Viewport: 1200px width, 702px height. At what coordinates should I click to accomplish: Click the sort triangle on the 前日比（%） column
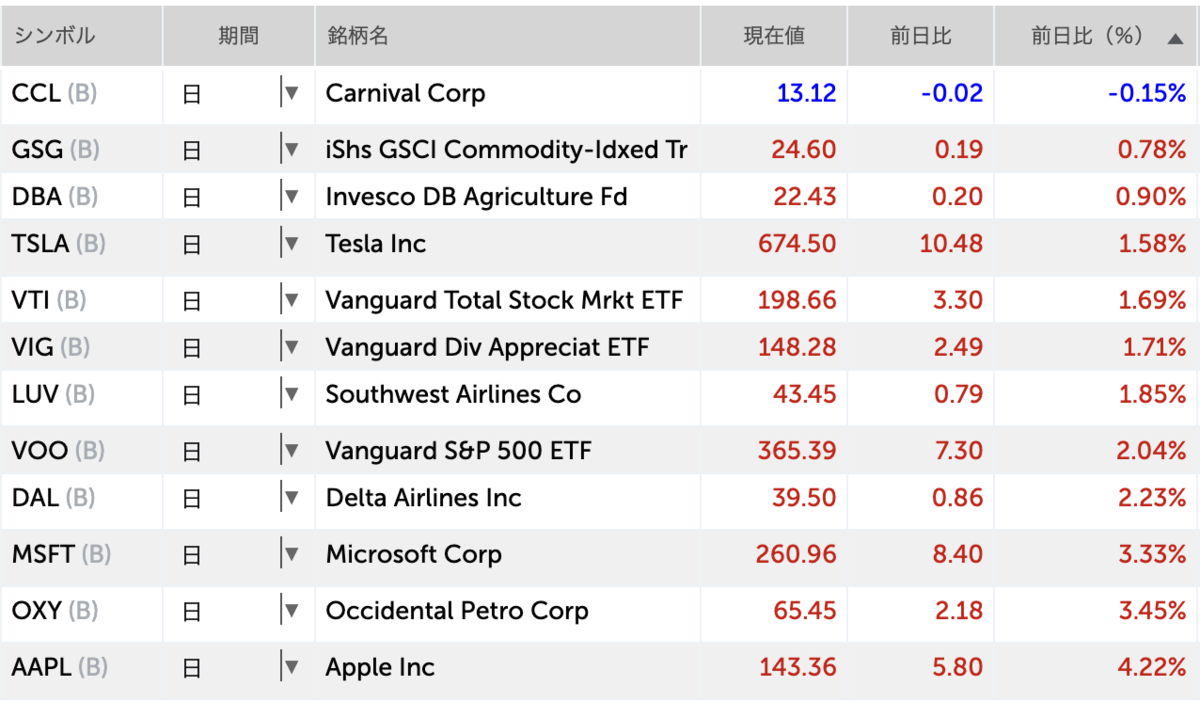click(1174, 36)
